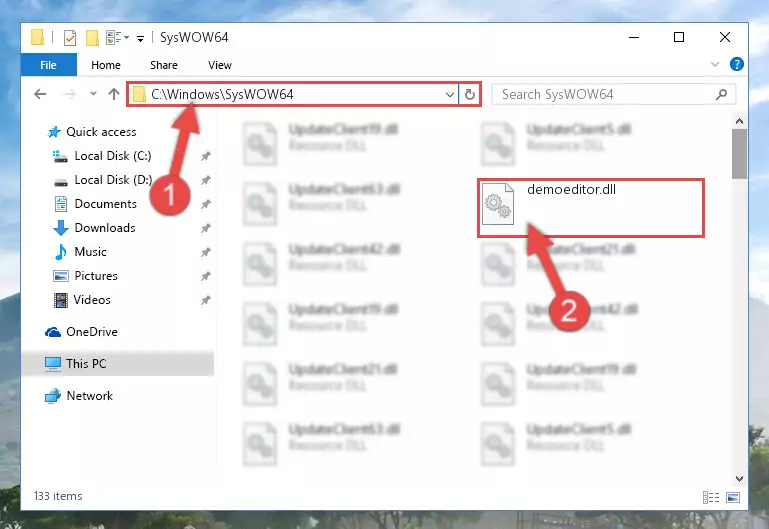Screen dimensions: 769x529
Task: Select This PC in navigation pane
Action: click(118, 364)
